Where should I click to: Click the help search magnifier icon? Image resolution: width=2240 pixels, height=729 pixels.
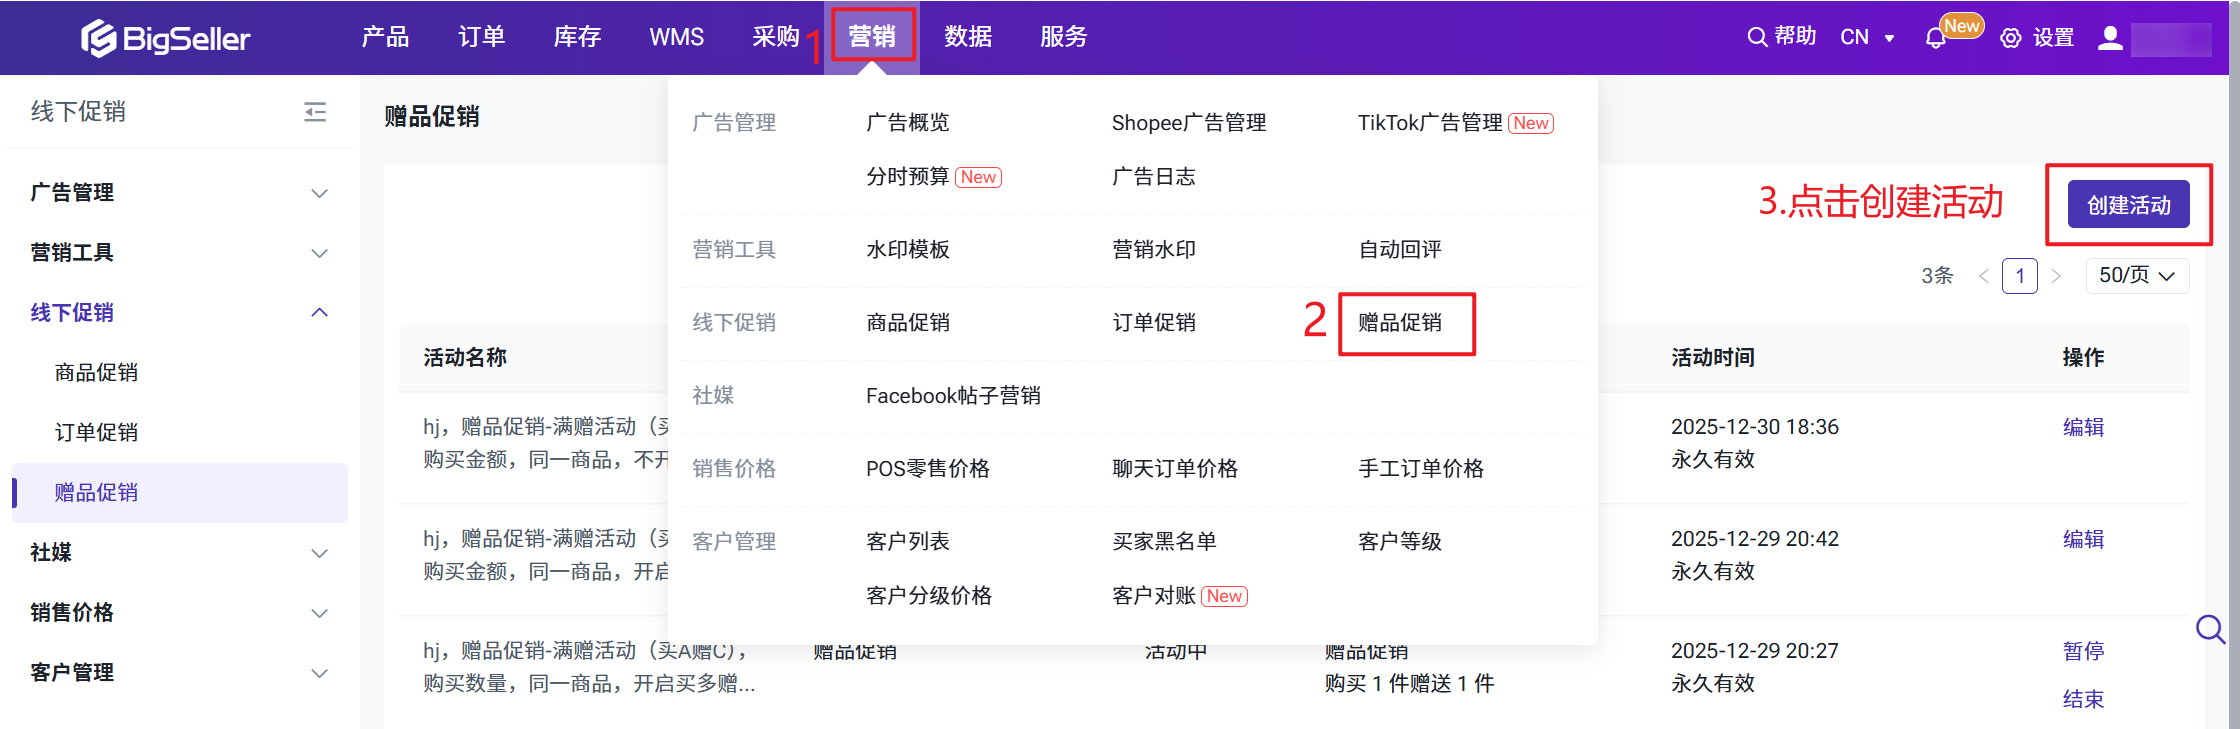(1756, 38)
